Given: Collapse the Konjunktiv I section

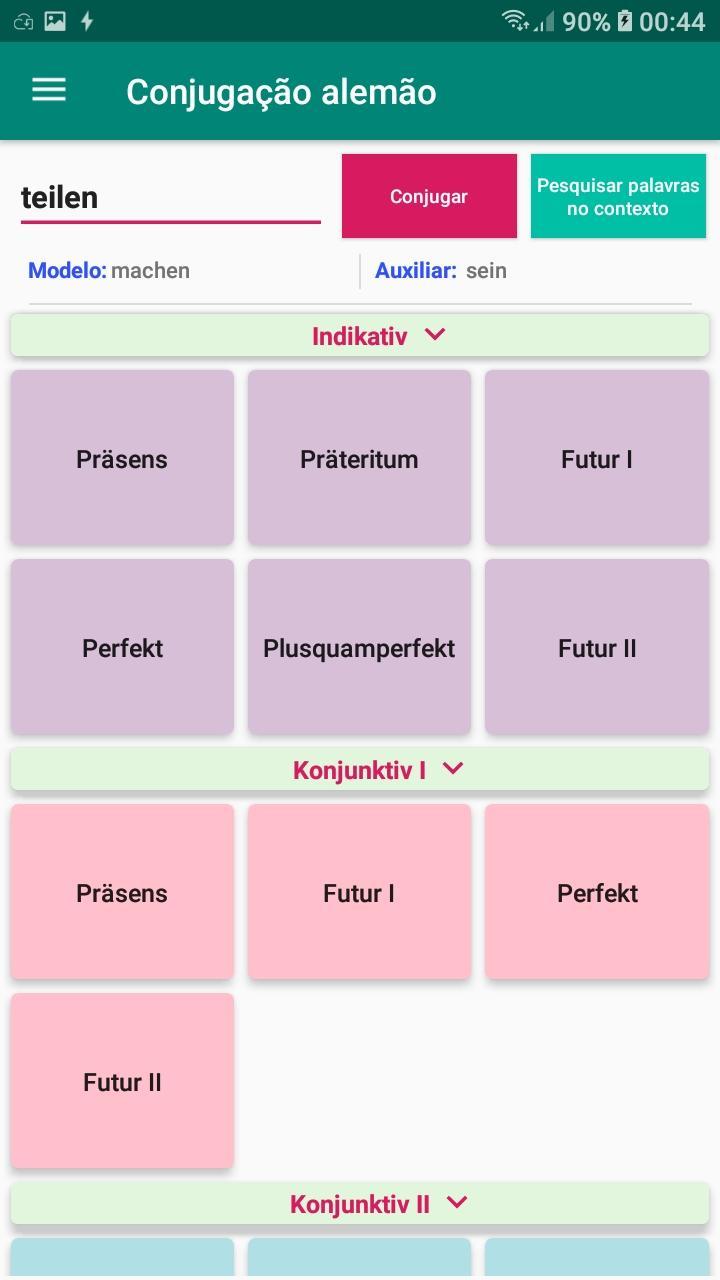Looking at the screenshot, I should click(x=360, y=769).
